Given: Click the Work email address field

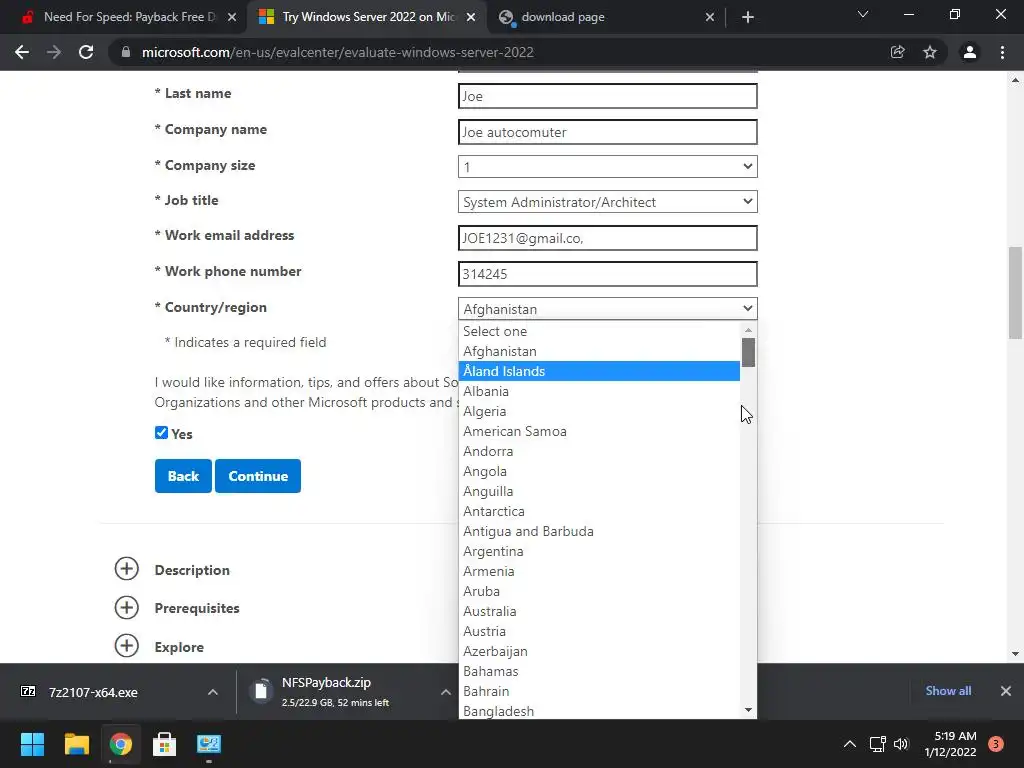Looking at the screenshot, I should pyautogui.click(x=607, y=238).
